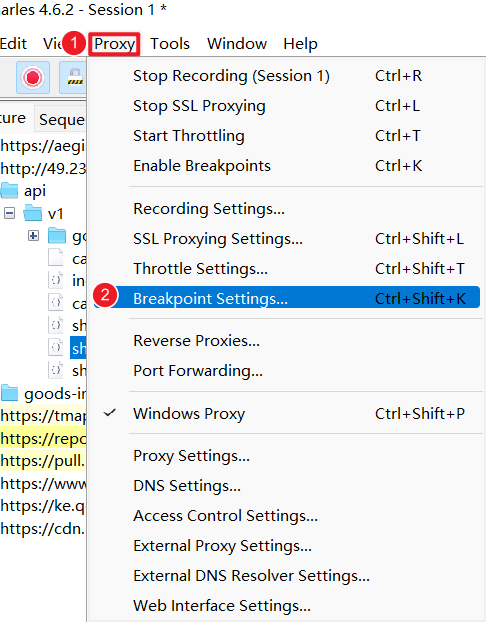Select the goods-in folder icon
Viewport: 486px width, 622px height.
click(x=10, y=393)
